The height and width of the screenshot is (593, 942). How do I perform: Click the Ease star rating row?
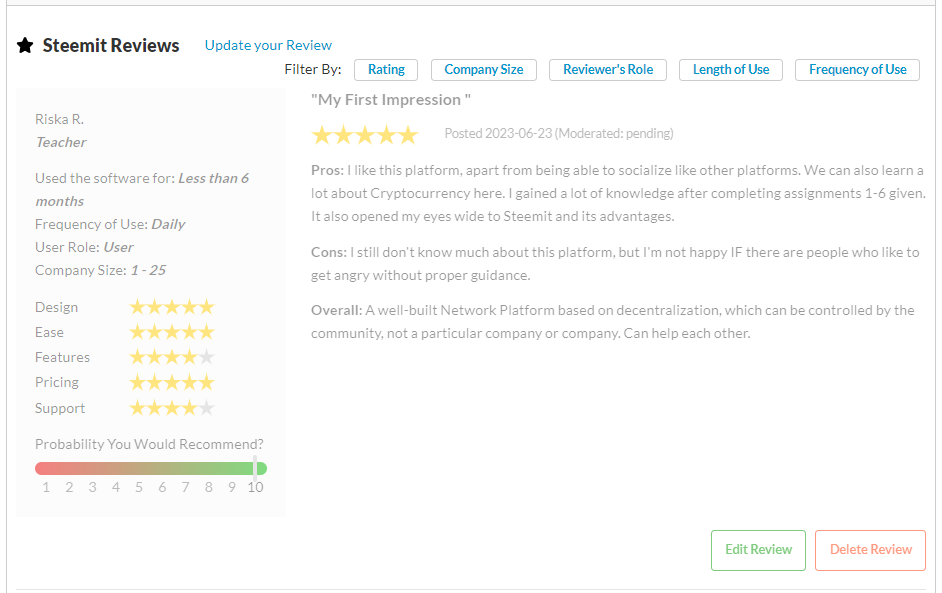pyautogui.click(x=171, y=332)
